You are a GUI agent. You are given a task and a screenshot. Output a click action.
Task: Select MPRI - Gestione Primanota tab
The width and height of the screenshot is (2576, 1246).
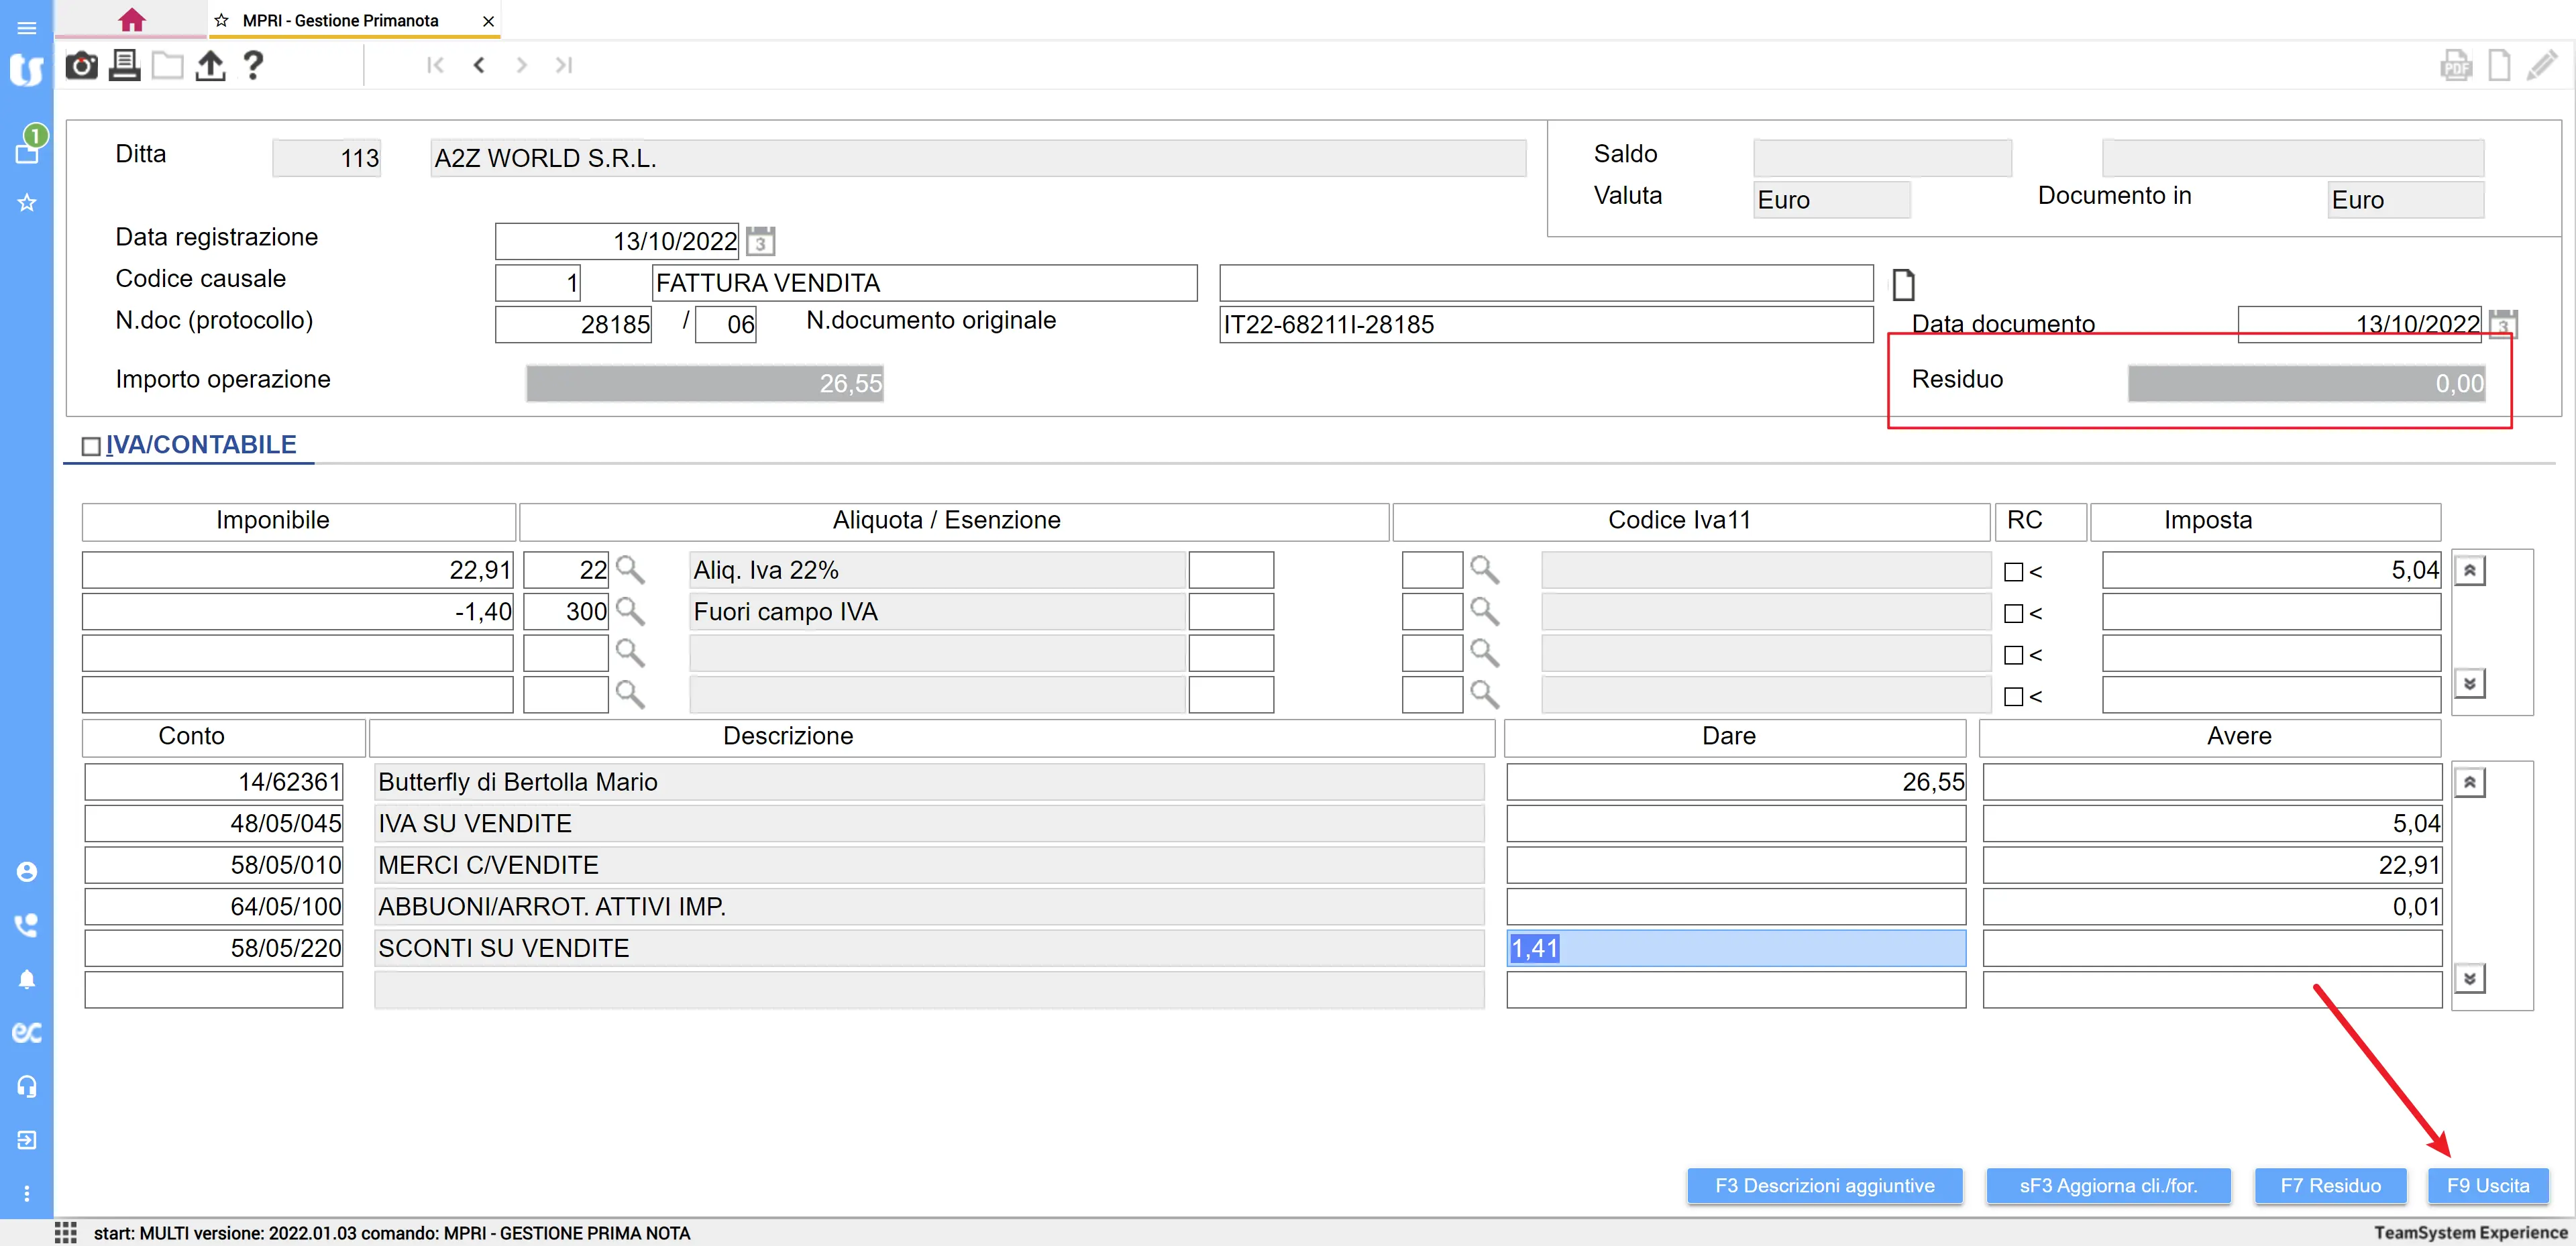click(340, 20)
